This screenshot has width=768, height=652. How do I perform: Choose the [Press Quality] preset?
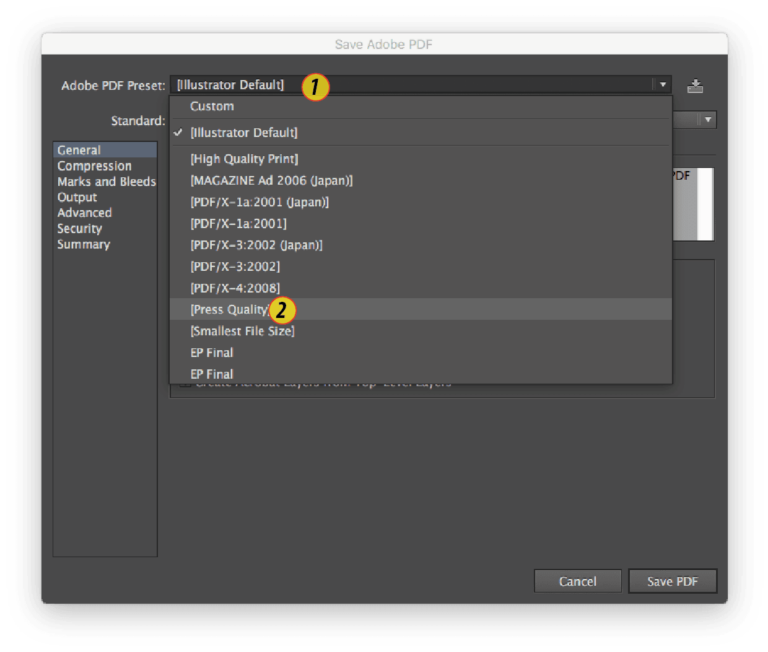coord(230,310)
